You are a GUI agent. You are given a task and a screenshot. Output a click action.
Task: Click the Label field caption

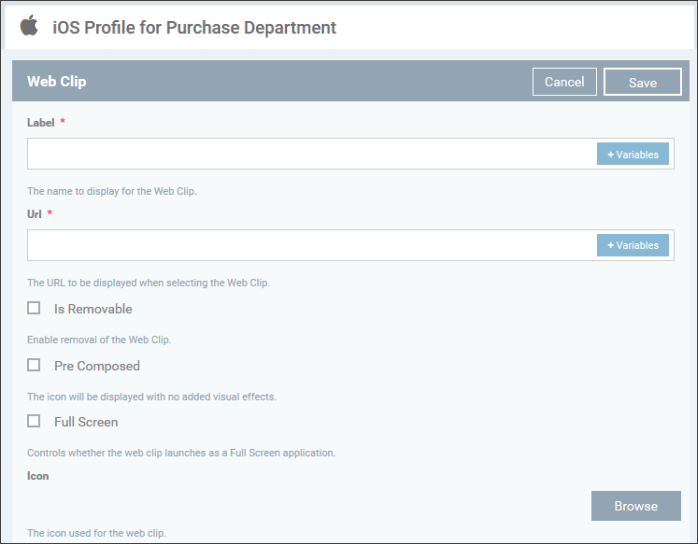[x=41, y=122]
